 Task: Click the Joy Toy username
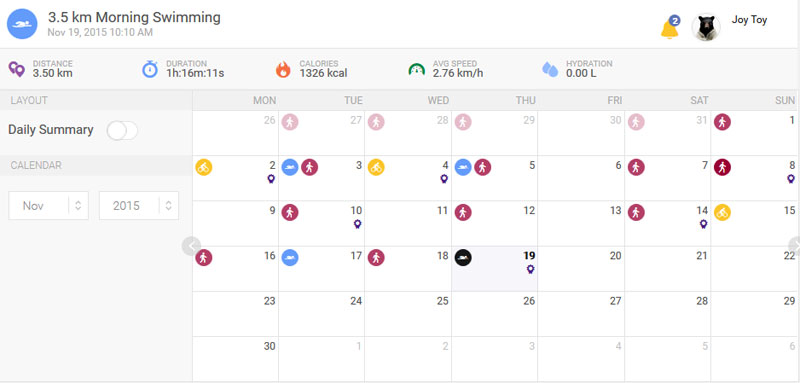(749, 20)
